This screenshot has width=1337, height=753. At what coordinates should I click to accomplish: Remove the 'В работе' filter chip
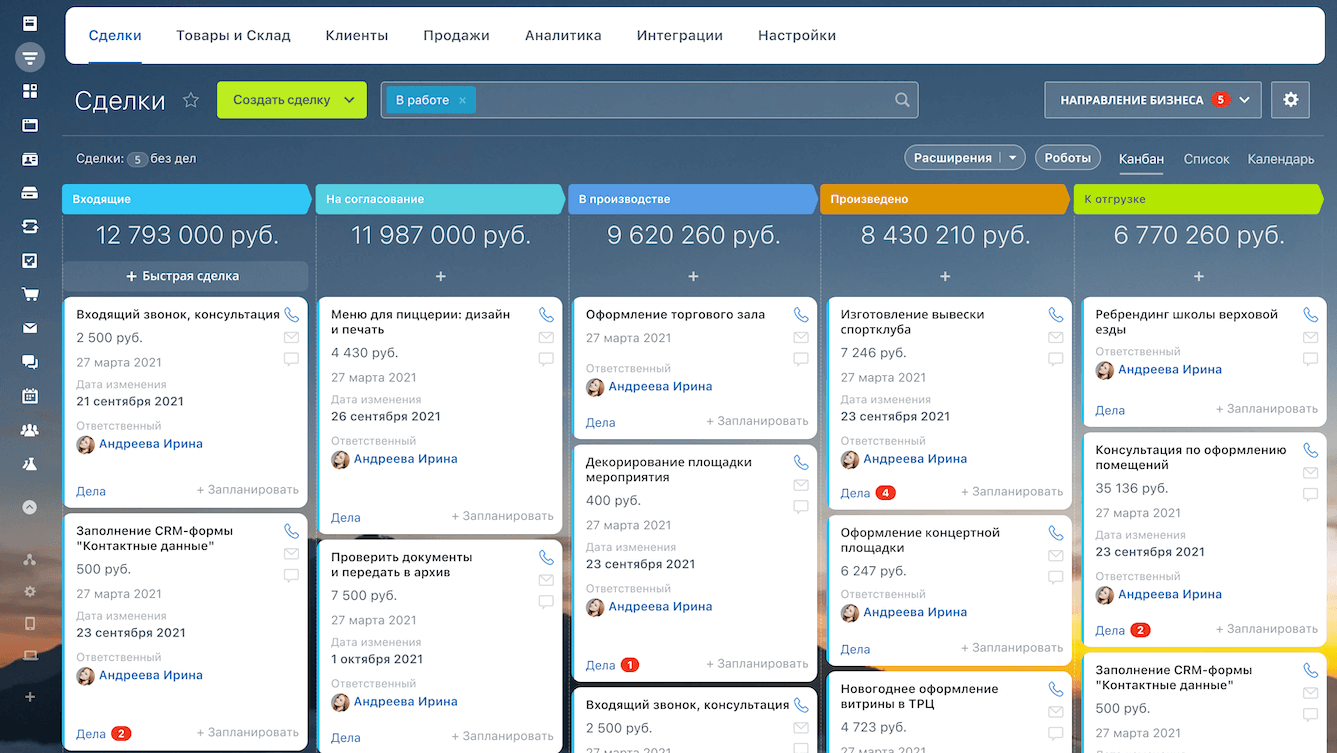462,100
